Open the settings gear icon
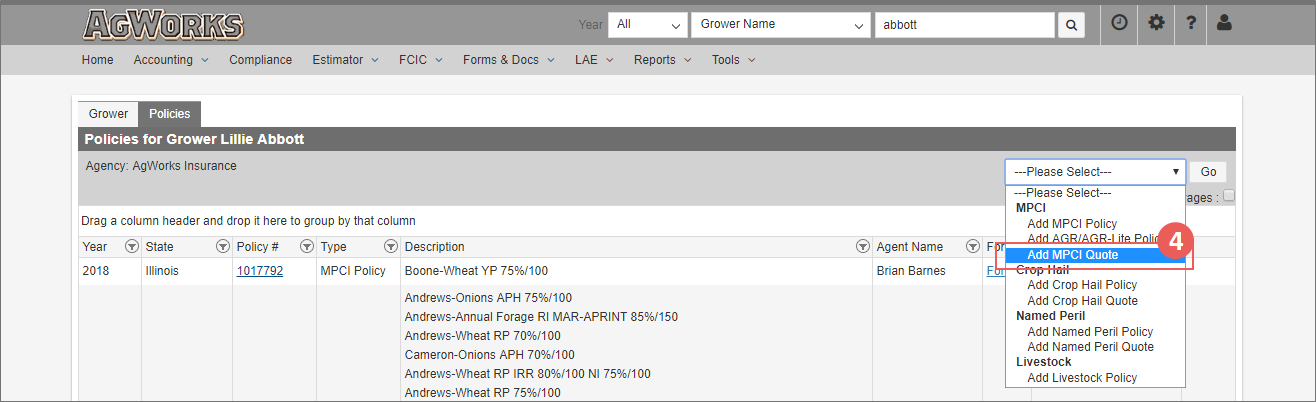The image size is (1316, 402). 1156,23
